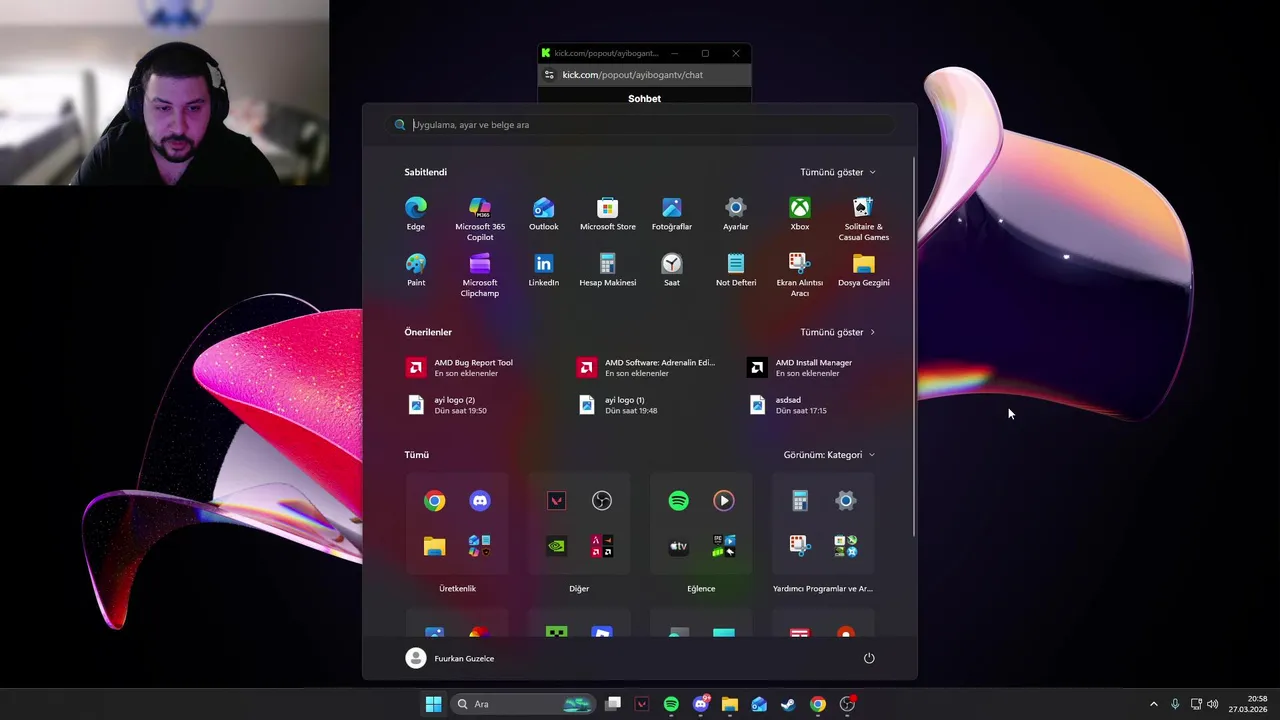Open Microsoft Clipchamp
The height and width of the screenshot is (720, 1280).
(480, 275)
